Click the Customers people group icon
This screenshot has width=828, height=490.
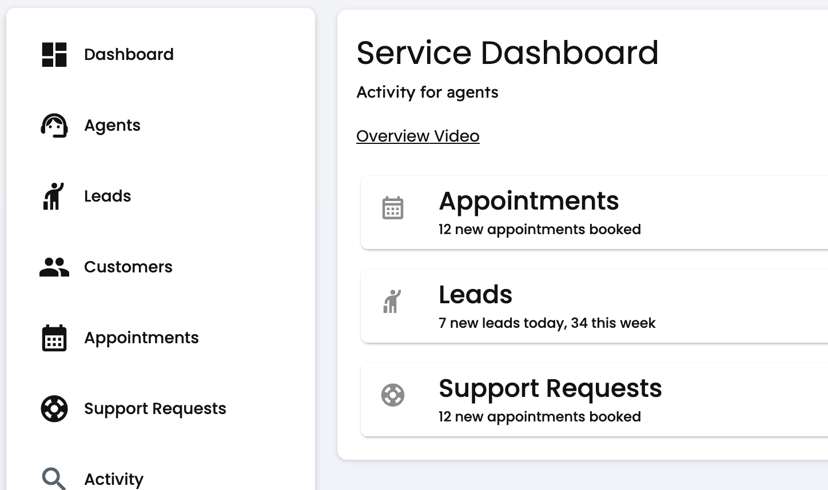click(54, 267)
